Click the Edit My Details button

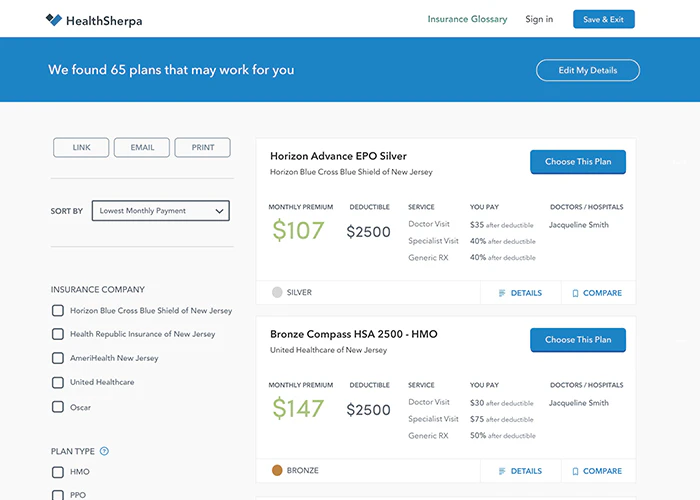(x=587, y=70)
